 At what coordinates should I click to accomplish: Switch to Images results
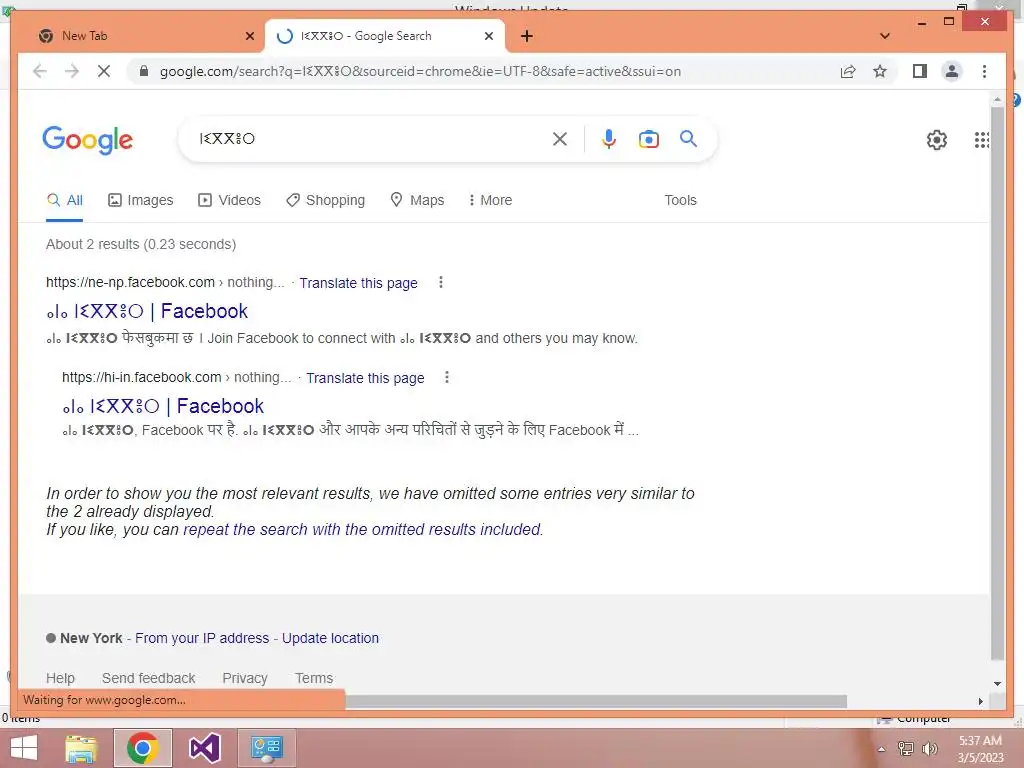(140, 200)
